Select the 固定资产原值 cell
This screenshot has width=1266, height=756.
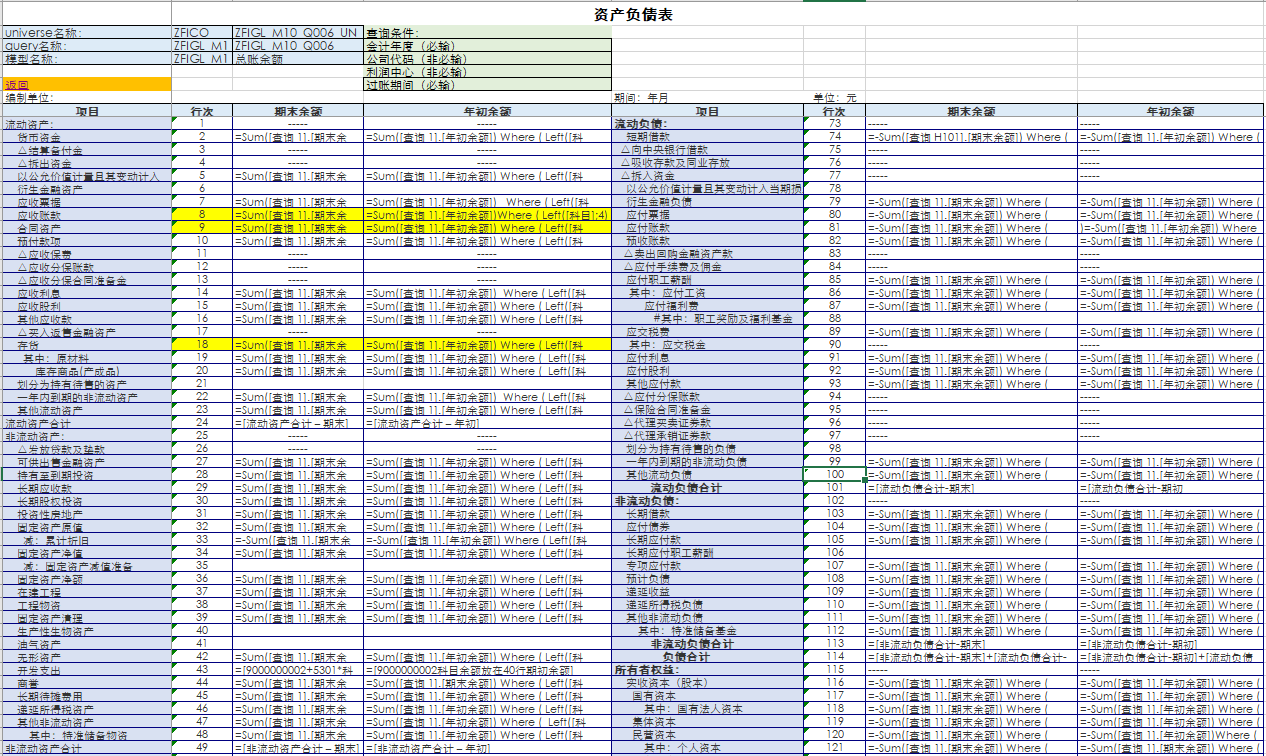click(x=87, y=527)
